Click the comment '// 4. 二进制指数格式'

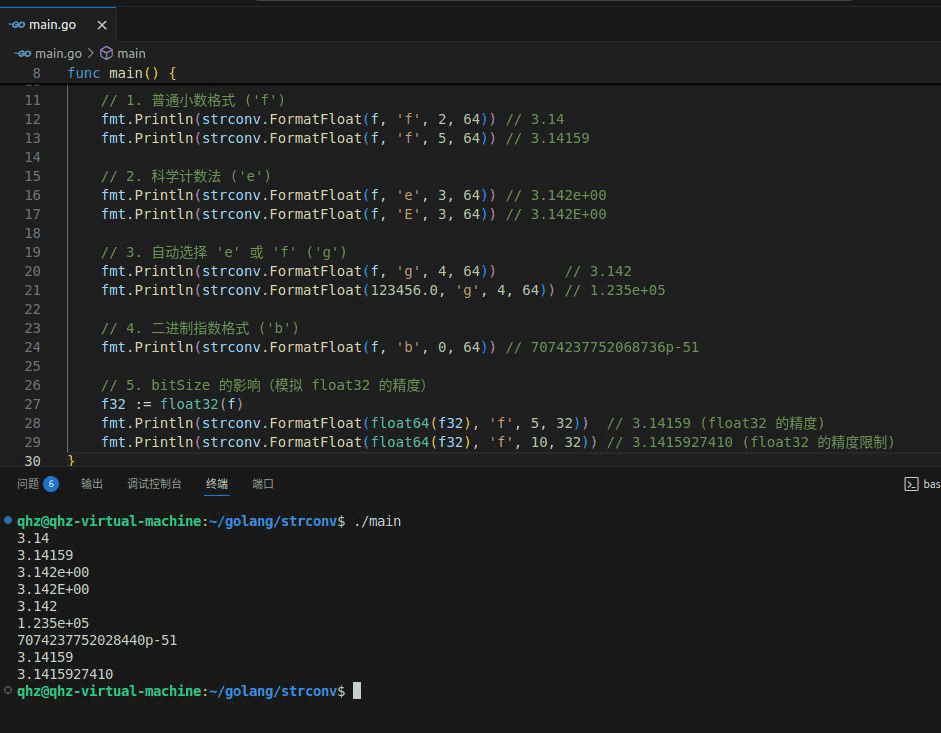click(200, 328)
